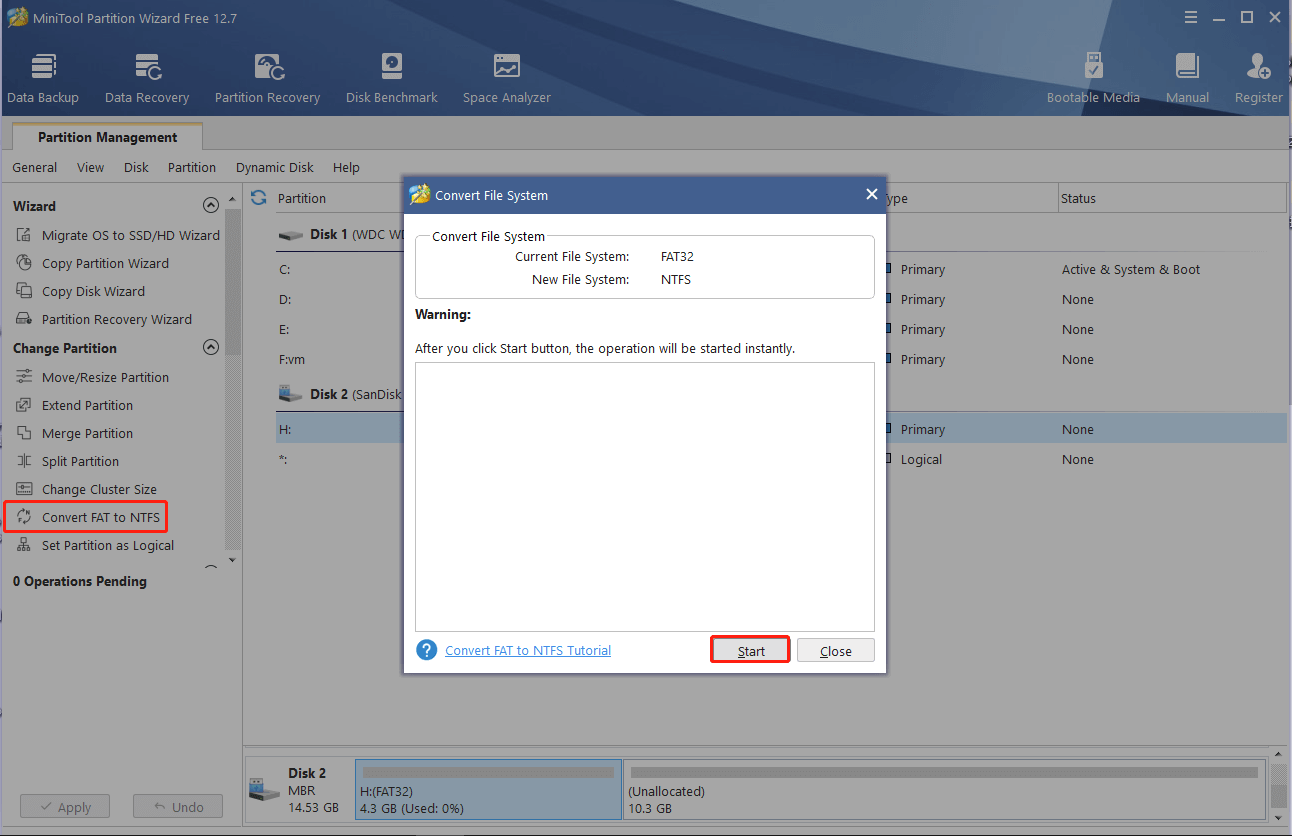Click the Close button in dialog

coord(836,650)
